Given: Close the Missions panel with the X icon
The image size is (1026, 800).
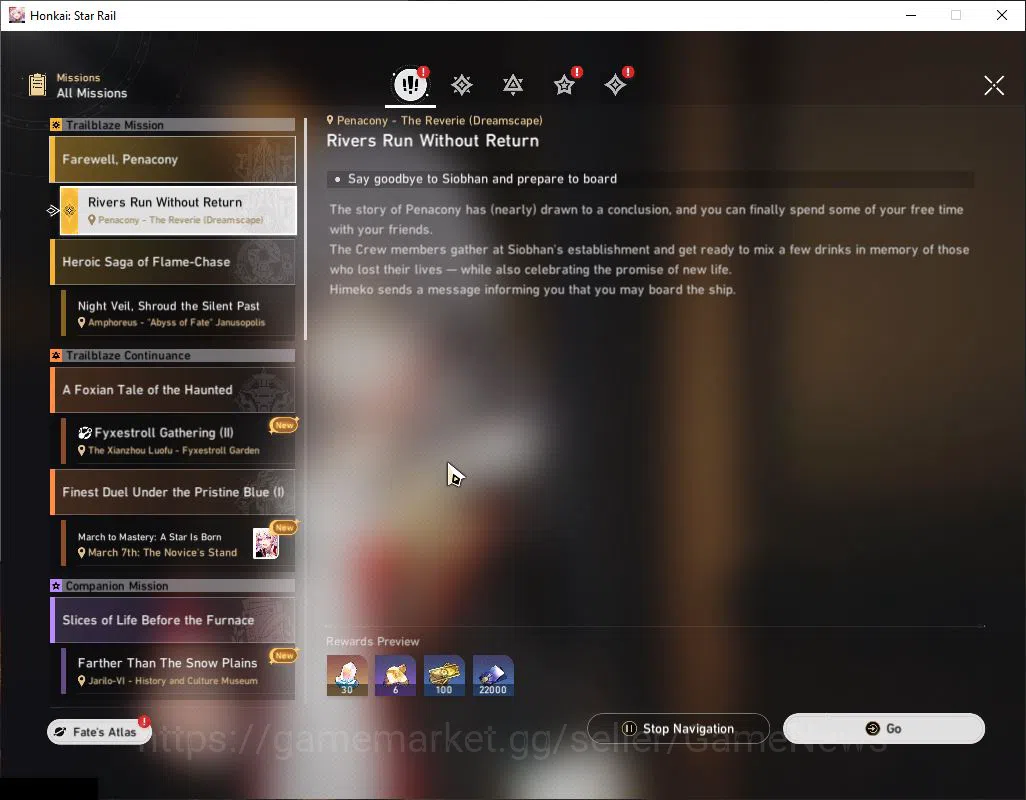Looking at the screenshot, I should pyautogui.click(x=994, y=85).
